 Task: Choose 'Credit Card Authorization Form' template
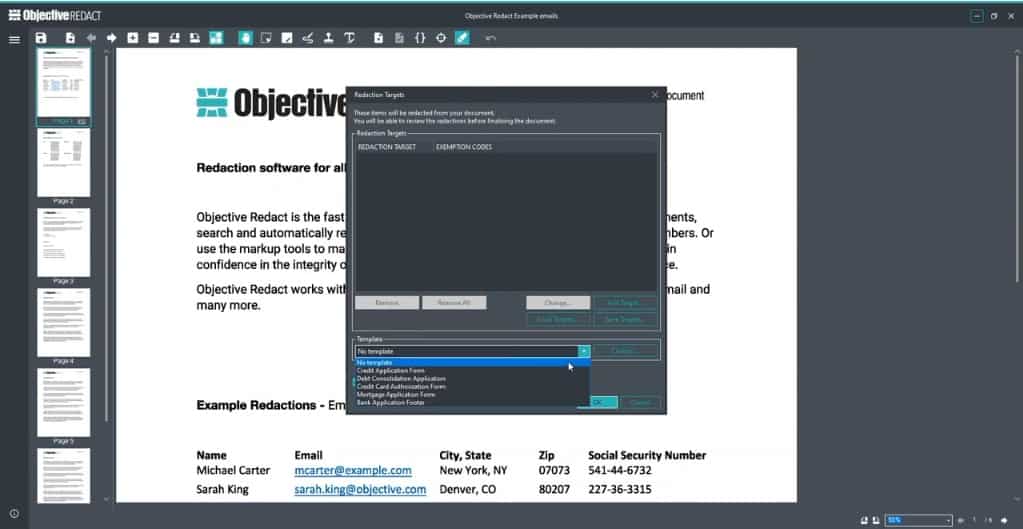472,386
